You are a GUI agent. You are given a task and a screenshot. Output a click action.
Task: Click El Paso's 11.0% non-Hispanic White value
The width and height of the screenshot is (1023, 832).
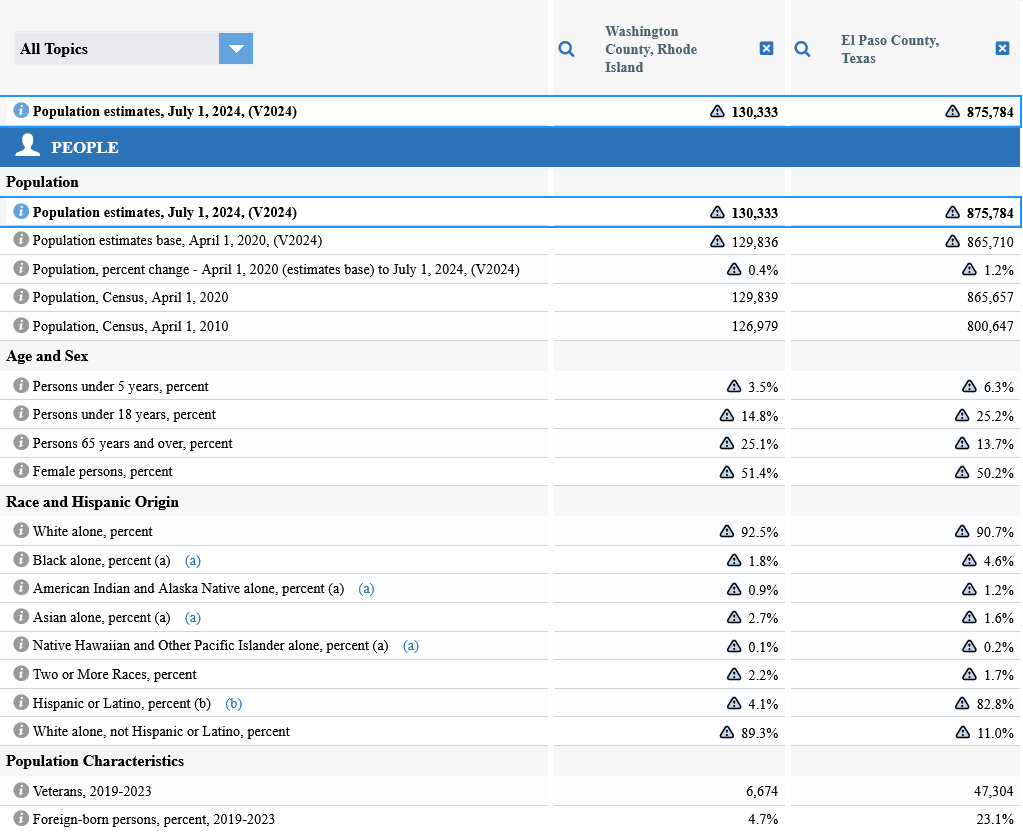pos(995,733)
